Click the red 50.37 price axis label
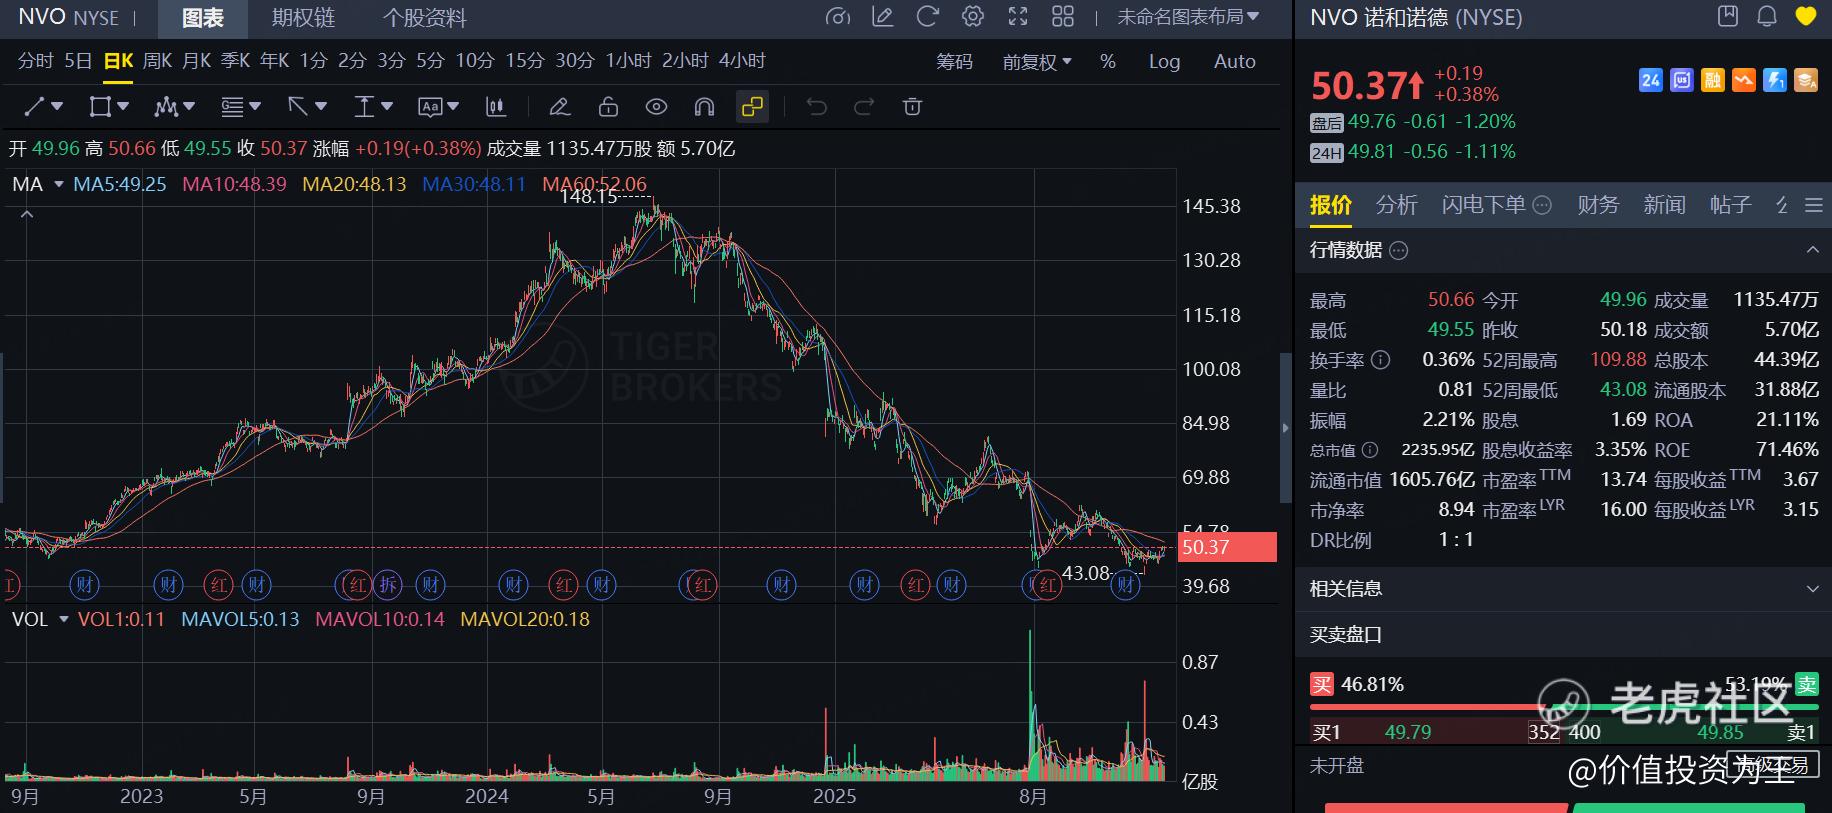This screenshot has width=1832, height=813. pyautogui.click(x=1227, y=547)
